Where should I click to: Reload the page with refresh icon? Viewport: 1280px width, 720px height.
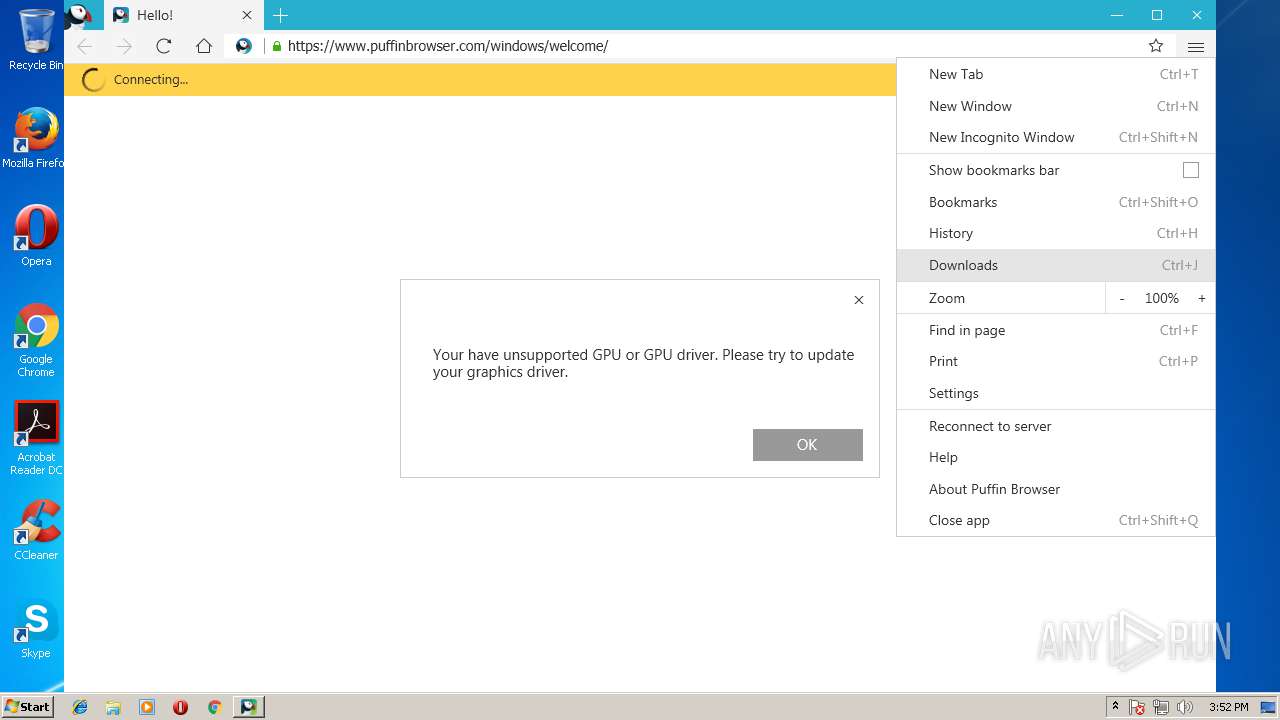pyautogui.click(x=164, y=46)
